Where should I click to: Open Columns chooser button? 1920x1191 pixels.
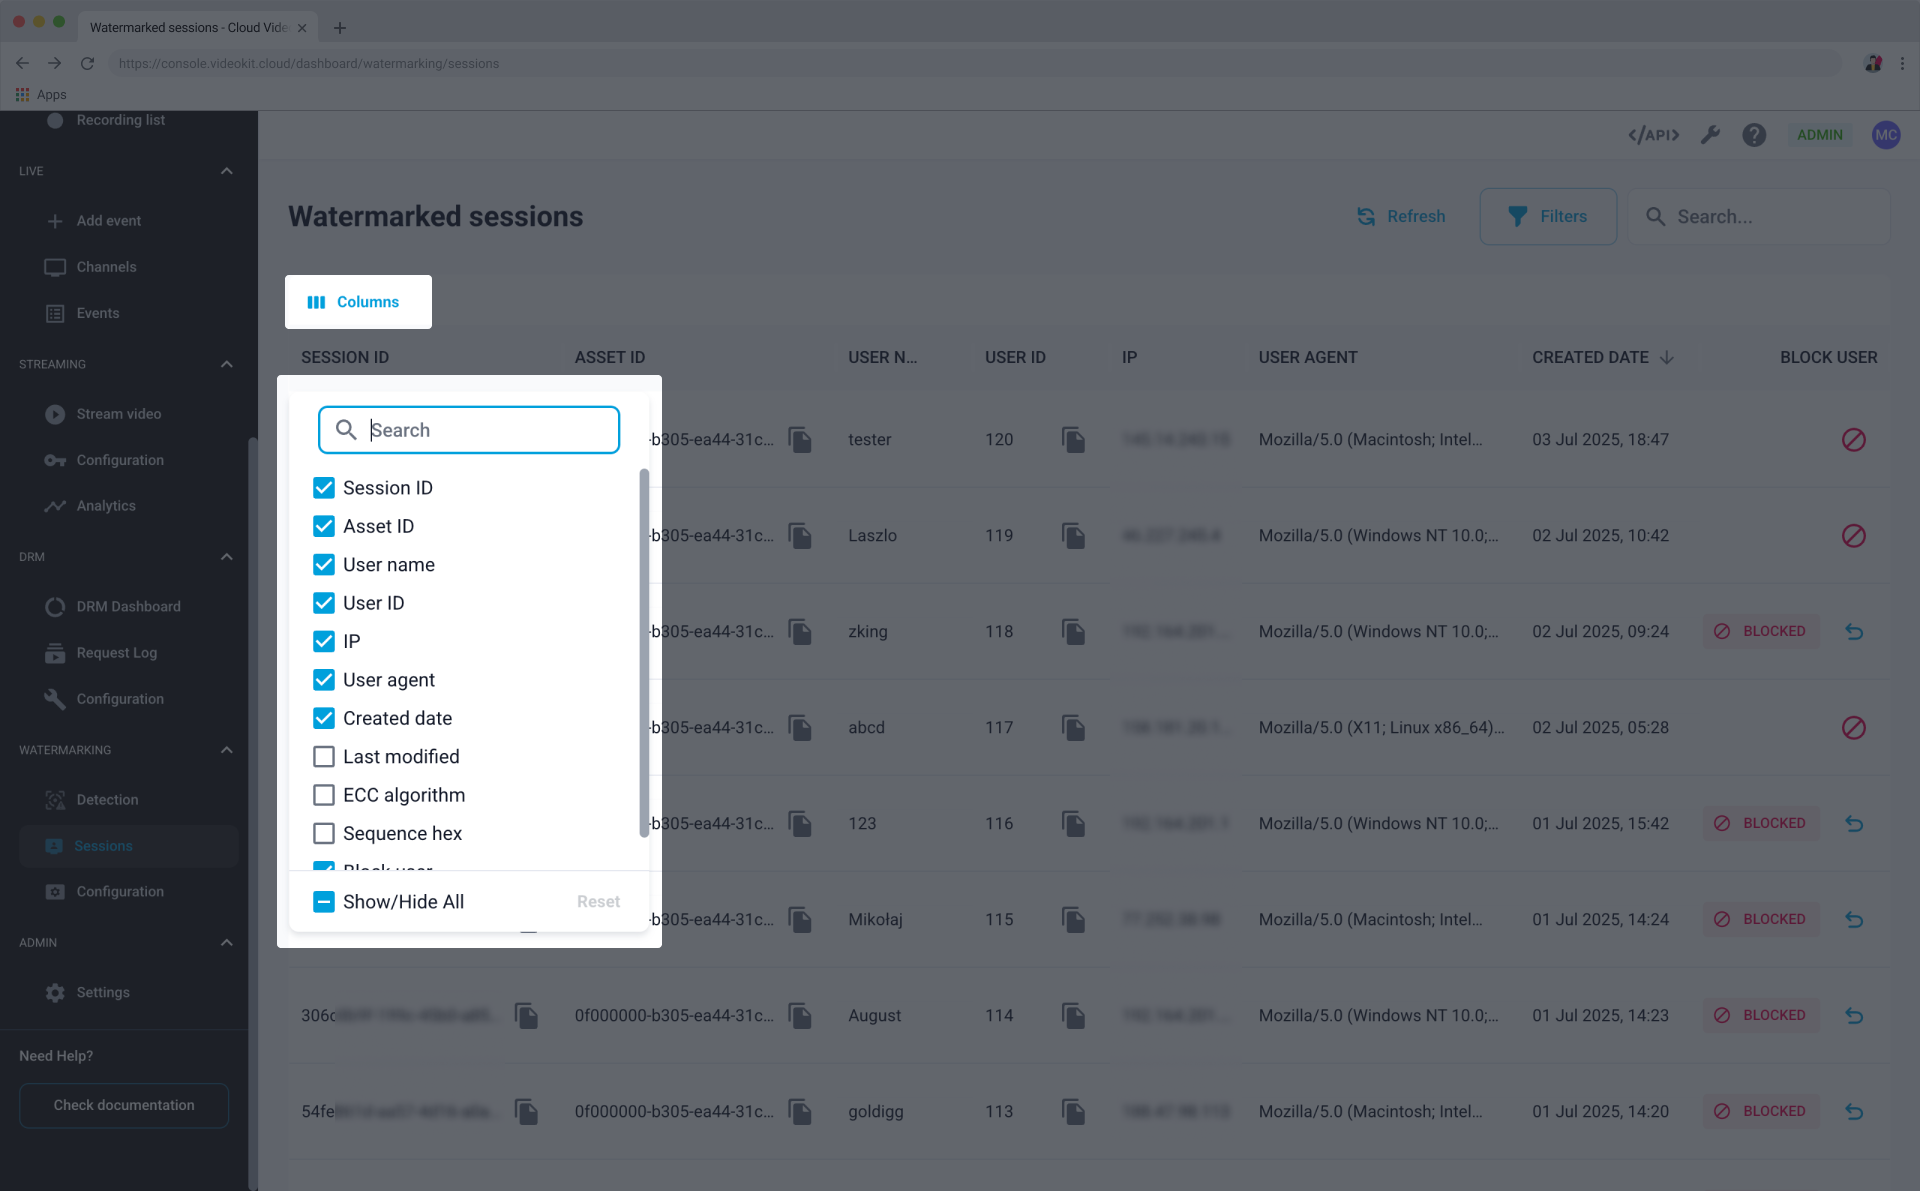pos(358,302)
